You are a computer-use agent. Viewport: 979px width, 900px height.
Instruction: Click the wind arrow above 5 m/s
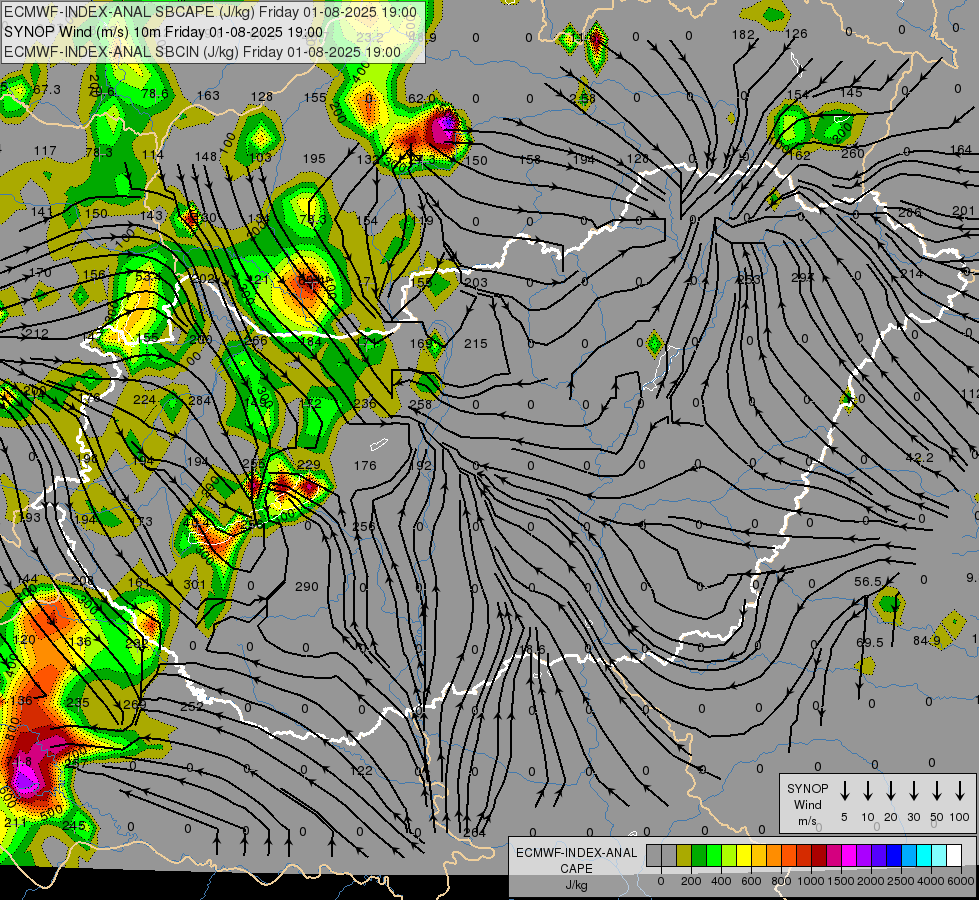[844, 791]
